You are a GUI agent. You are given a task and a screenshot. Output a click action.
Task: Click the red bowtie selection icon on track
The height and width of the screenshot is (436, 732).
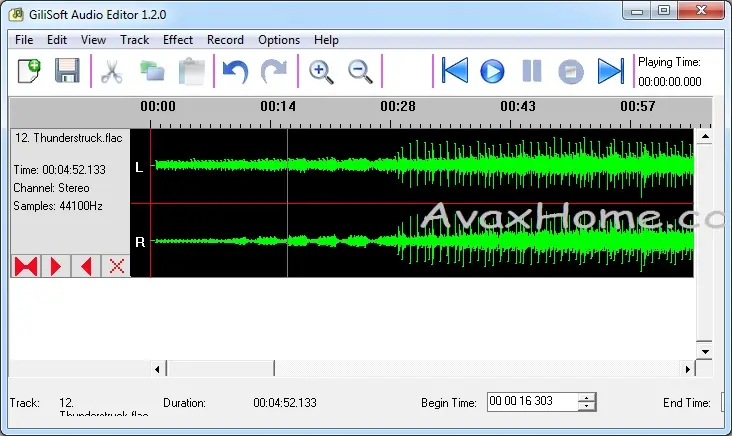[26, 266]
